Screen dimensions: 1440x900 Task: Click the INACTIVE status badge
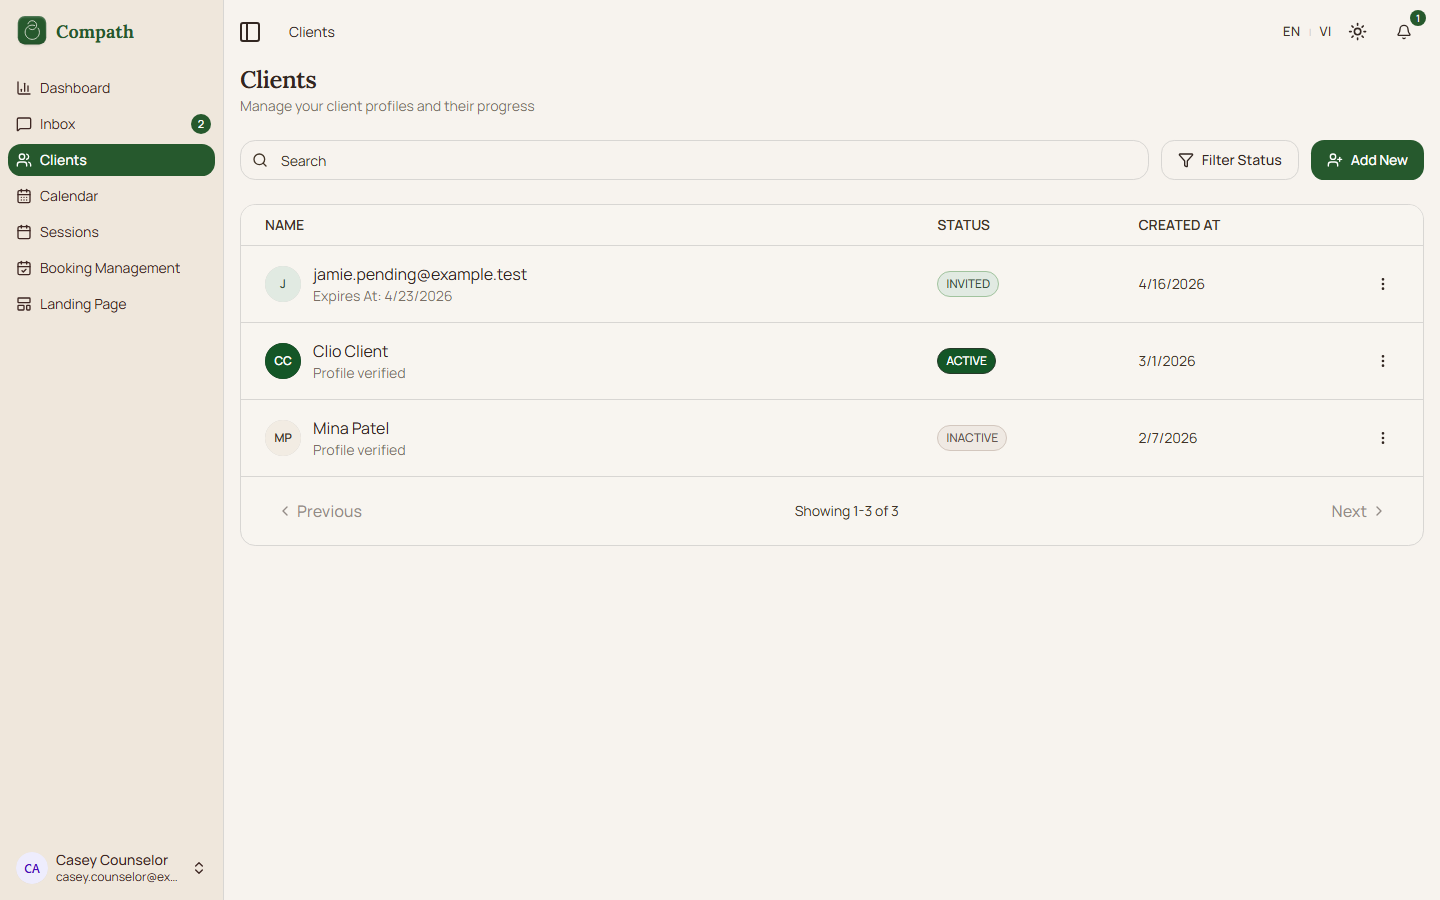coord(972,438)
